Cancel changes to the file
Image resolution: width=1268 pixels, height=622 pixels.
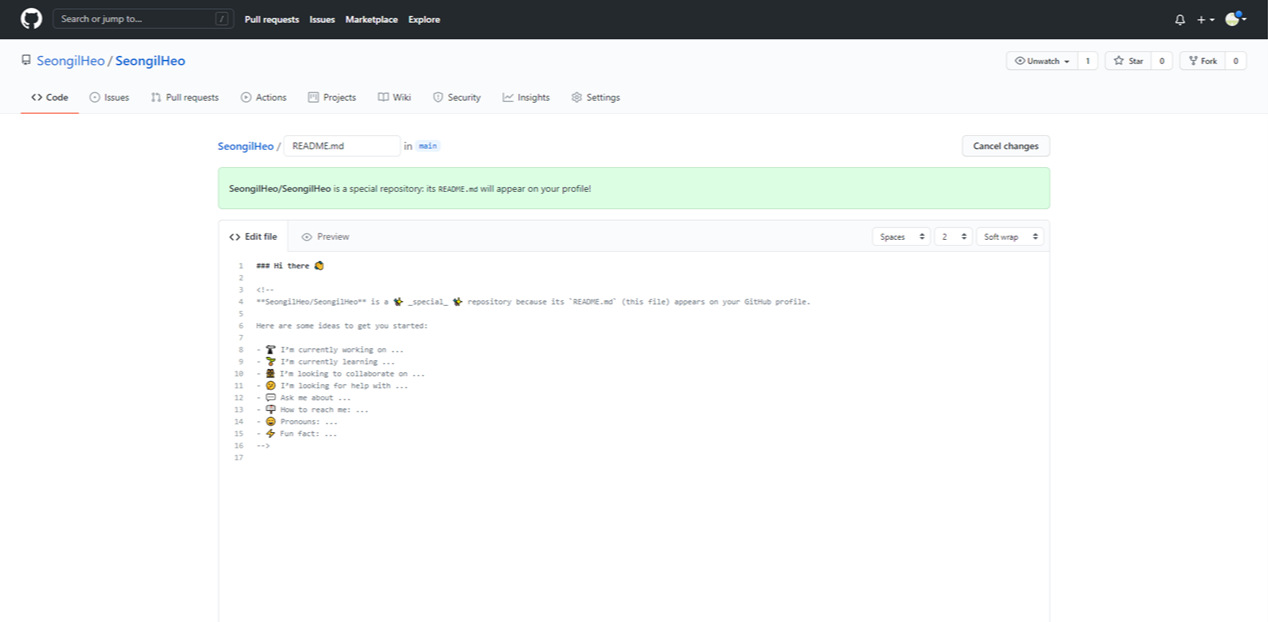pos(1006,146)
